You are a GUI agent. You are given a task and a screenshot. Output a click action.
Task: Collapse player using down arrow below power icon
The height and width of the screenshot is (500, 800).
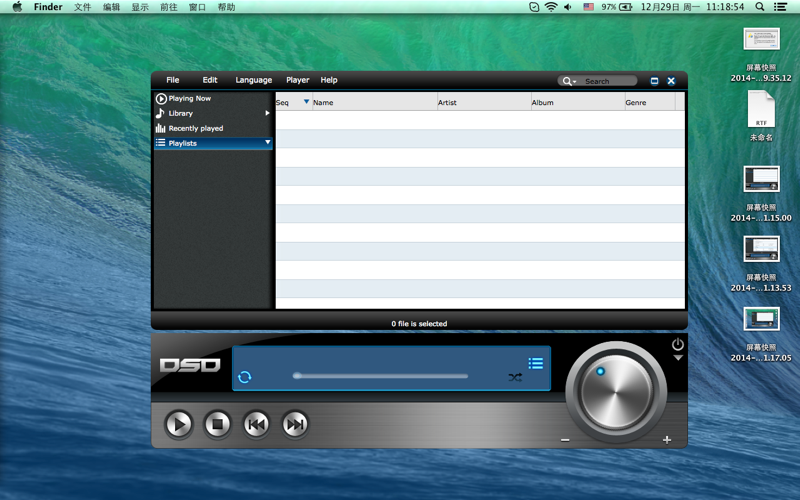678,358
